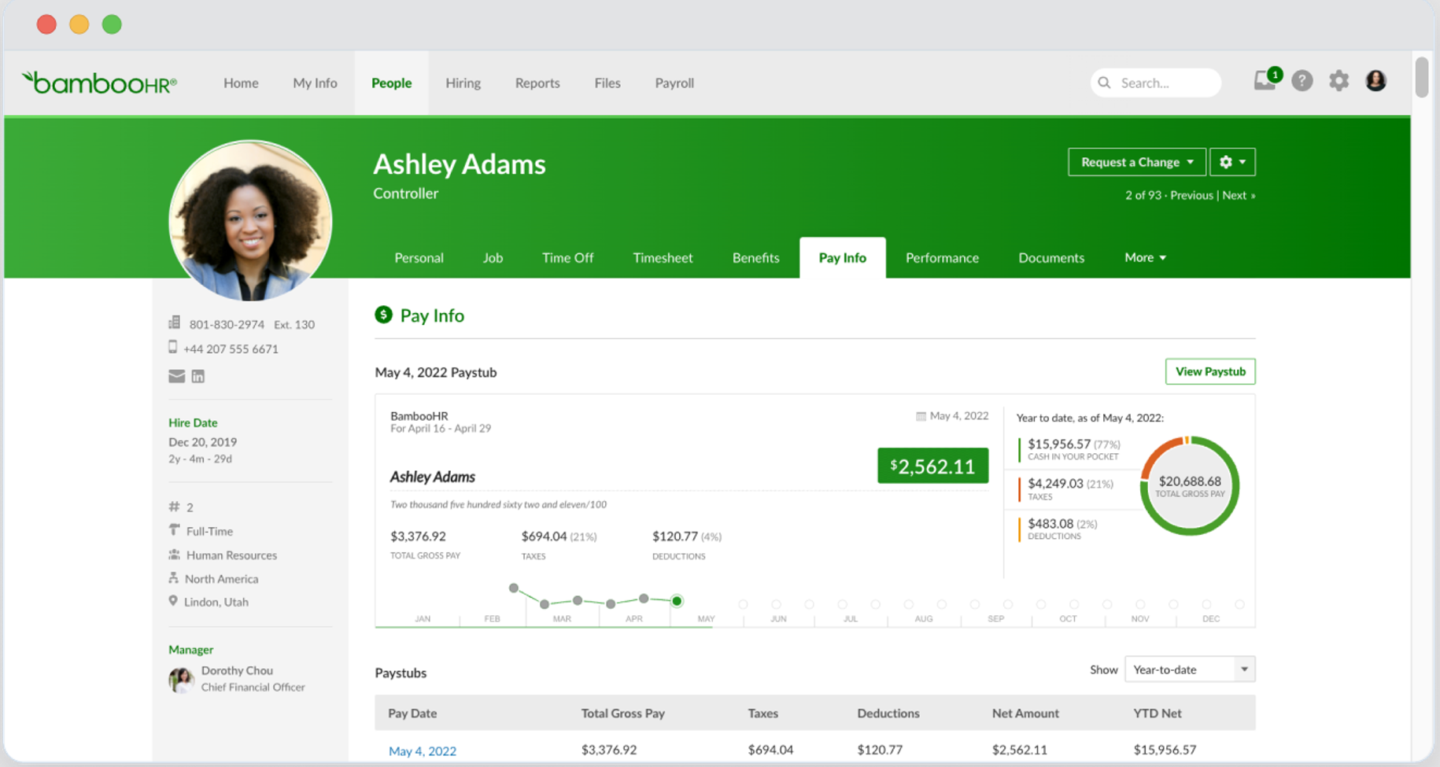Check the notification inbox with the badge
Viewport: 1440px width, 767px height.
1265,82
